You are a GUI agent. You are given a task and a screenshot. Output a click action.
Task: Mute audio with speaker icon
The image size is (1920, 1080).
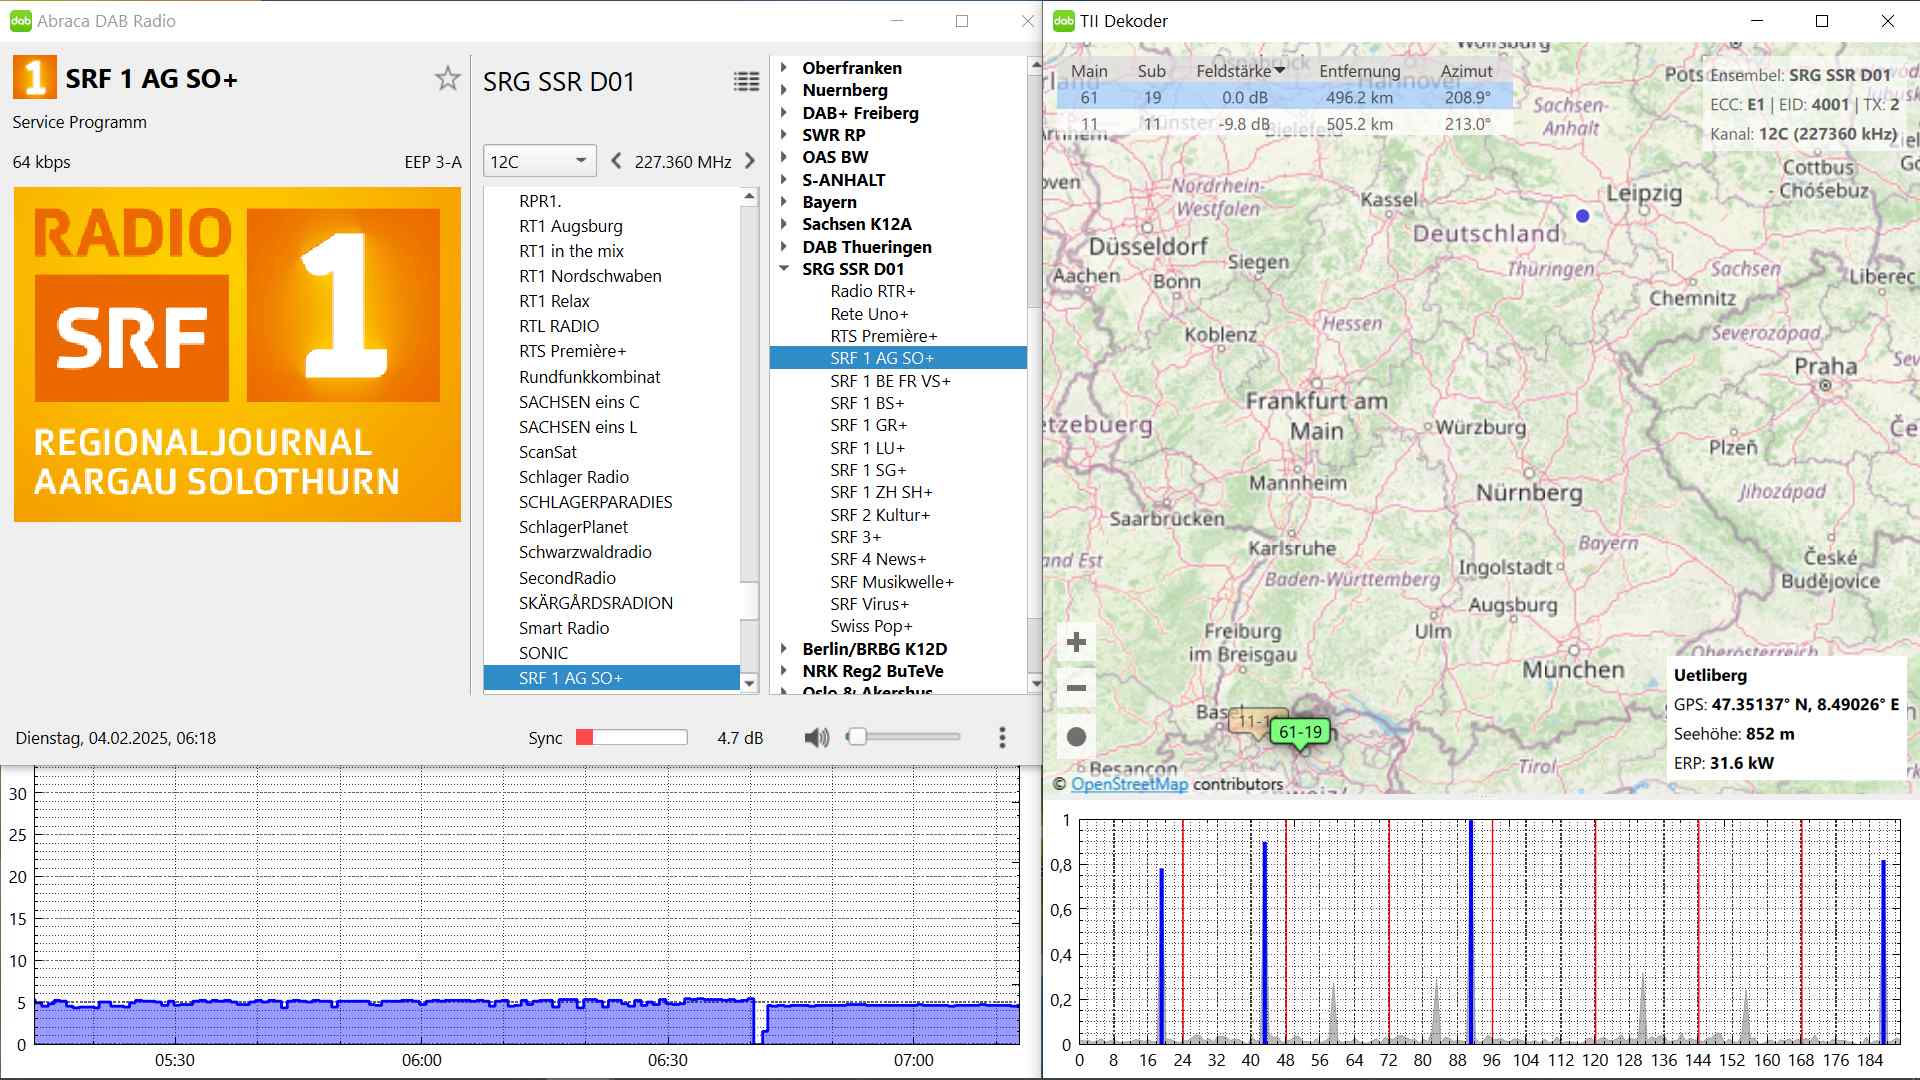[816, 738]
